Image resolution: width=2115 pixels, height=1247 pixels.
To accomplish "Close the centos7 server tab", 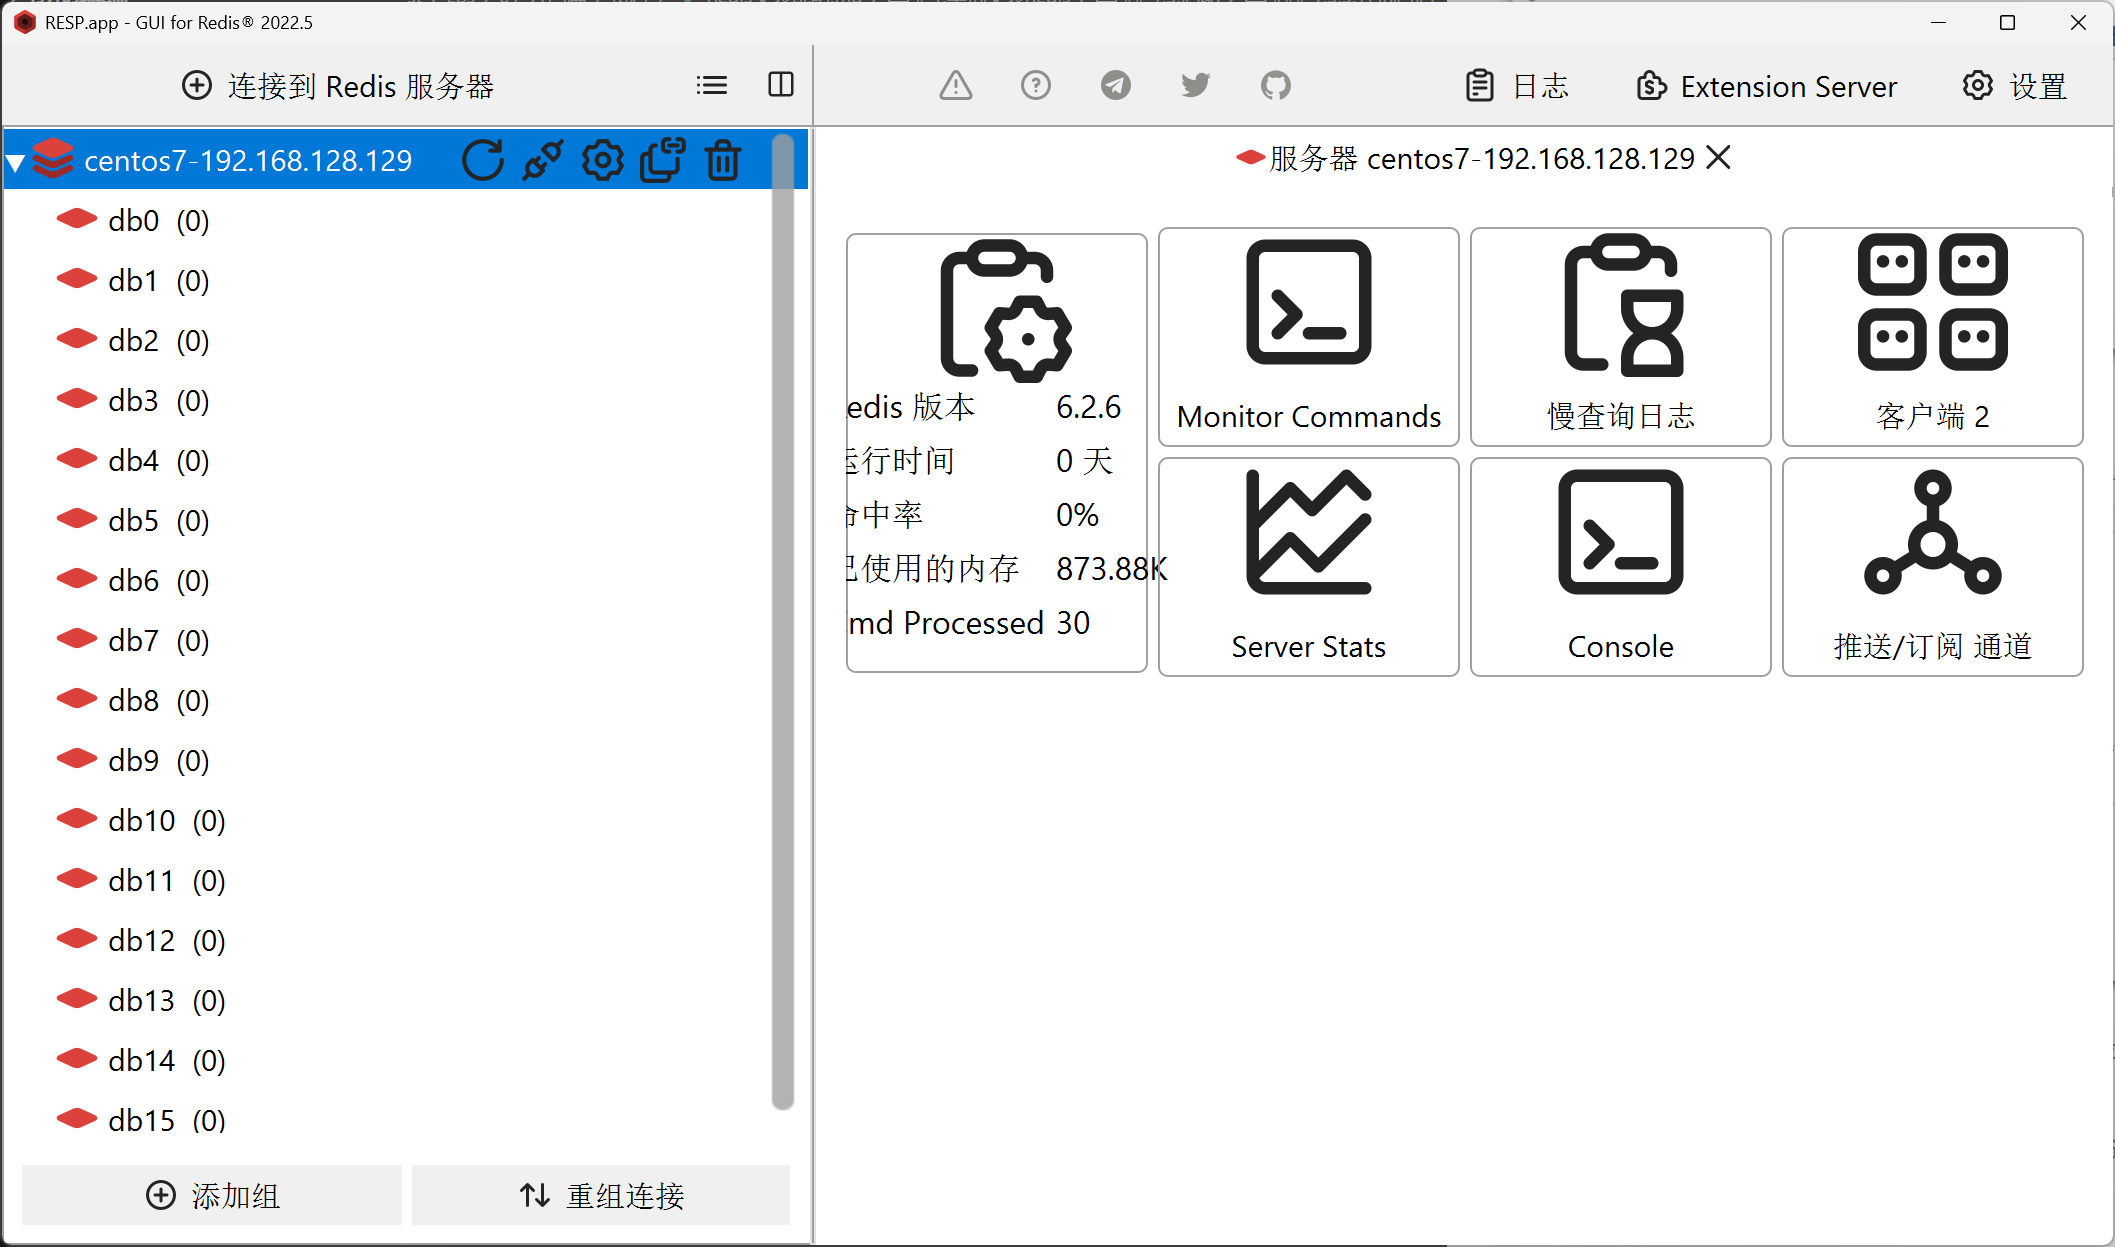I will pyautogui.click(x=1718, y=158).
